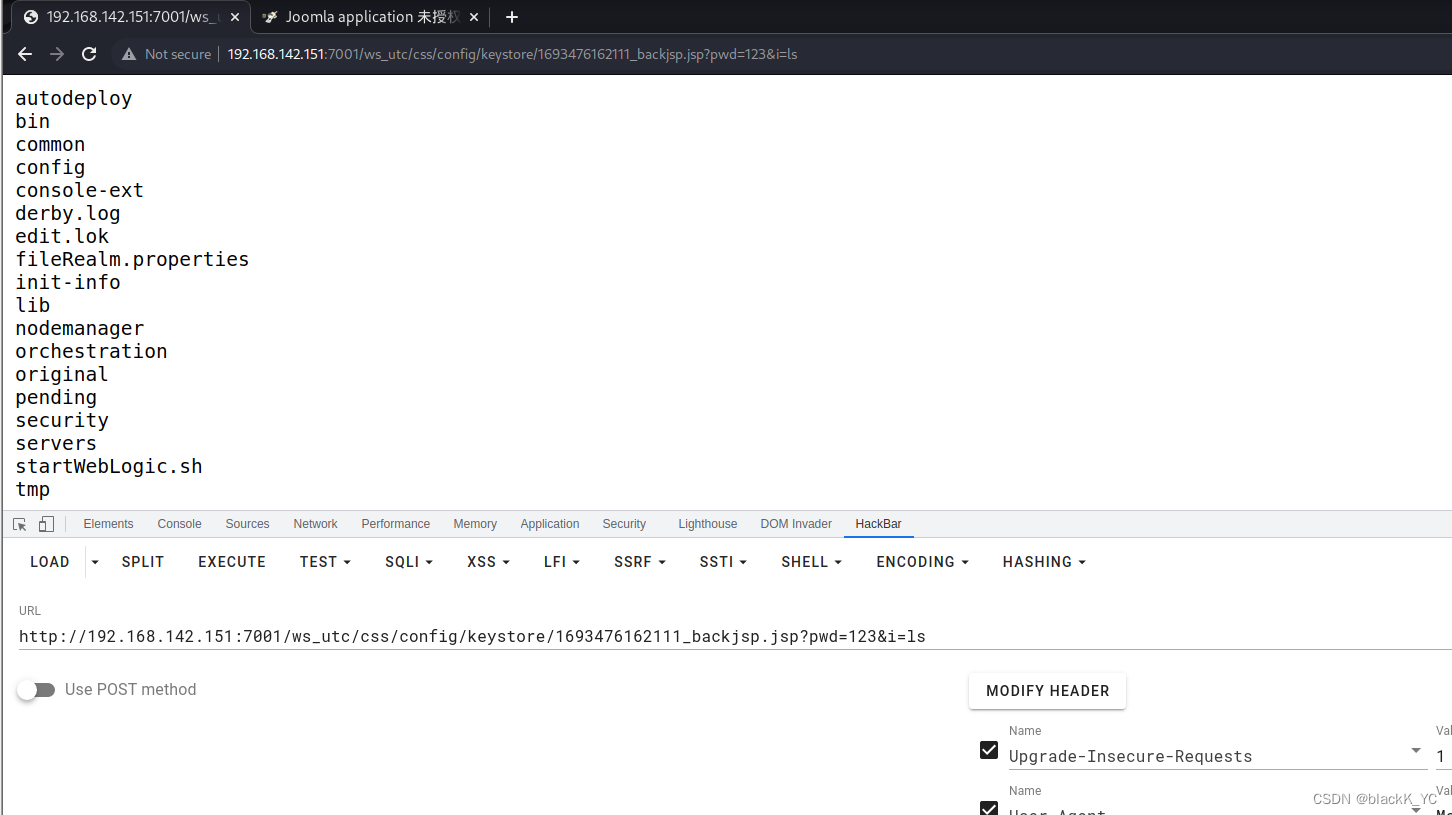This screenshot has width=1452, height=815.
Task: Open the Performance DevTools tab
Action: [x=396, y=524]
